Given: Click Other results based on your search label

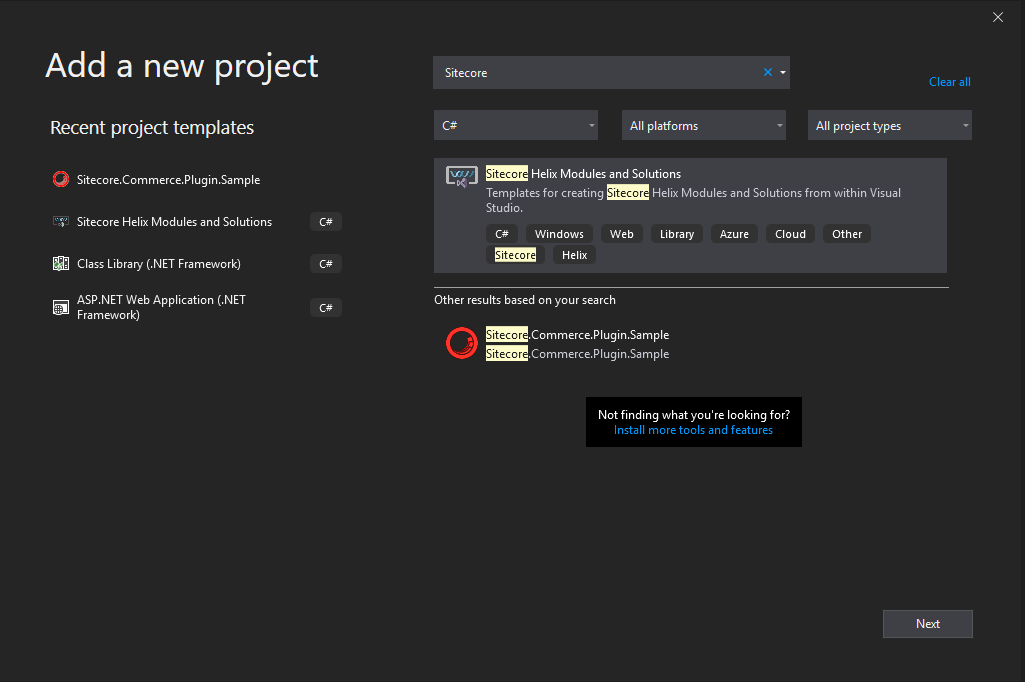Looking at the screenshot, I should [x=525, y=299].
